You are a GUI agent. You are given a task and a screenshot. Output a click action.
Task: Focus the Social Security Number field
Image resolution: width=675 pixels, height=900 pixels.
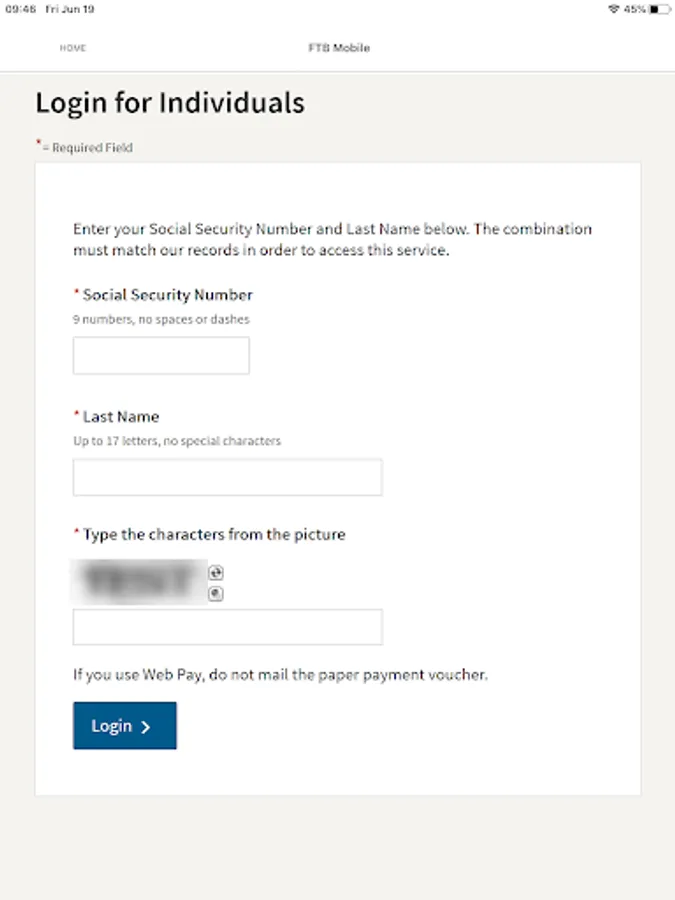pos(161,356)
